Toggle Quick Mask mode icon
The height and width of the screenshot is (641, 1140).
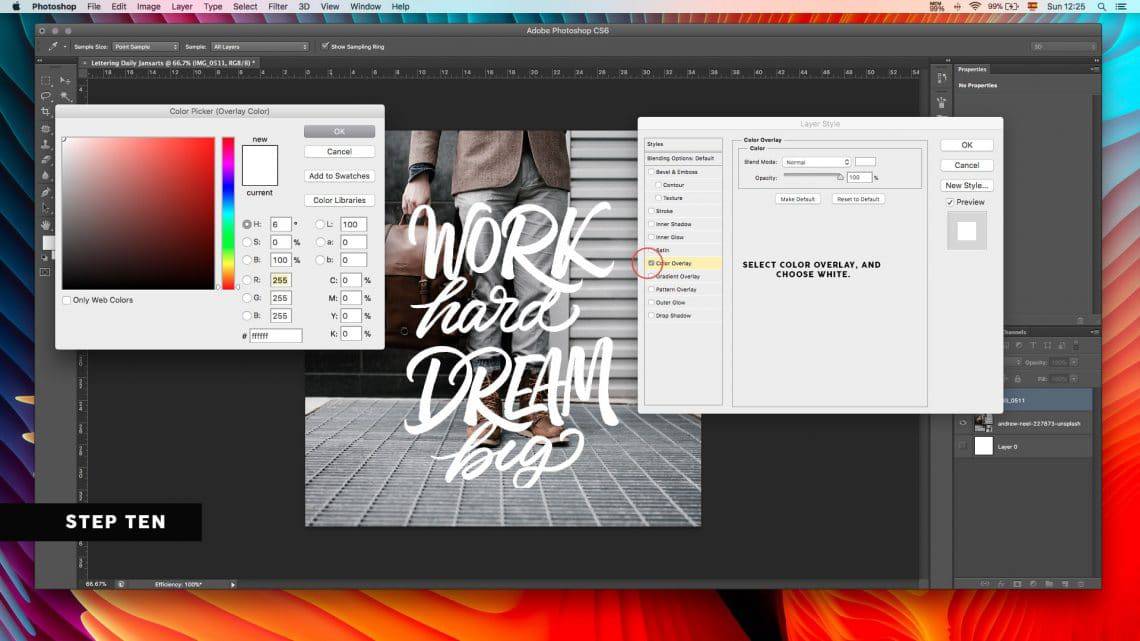(45, 273)
